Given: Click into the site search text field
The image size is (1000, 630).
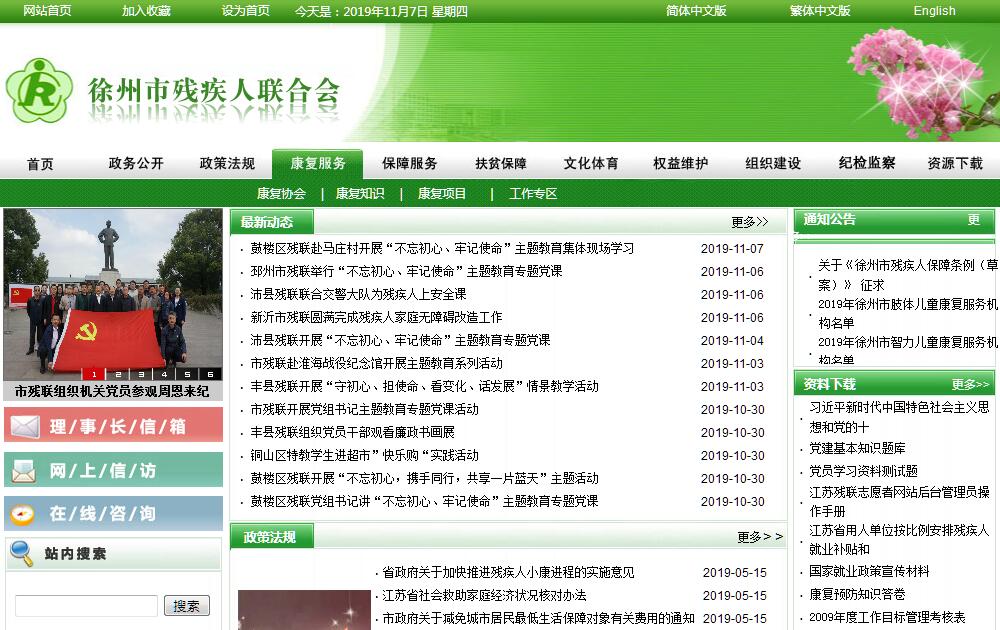Looking at the screenshot, I should click(86, 606).
